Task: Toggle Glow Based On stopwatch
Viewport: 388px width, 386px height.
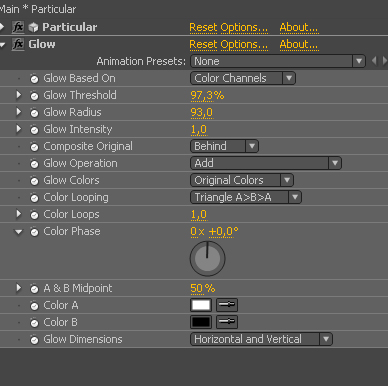Action: pos(34,79)
